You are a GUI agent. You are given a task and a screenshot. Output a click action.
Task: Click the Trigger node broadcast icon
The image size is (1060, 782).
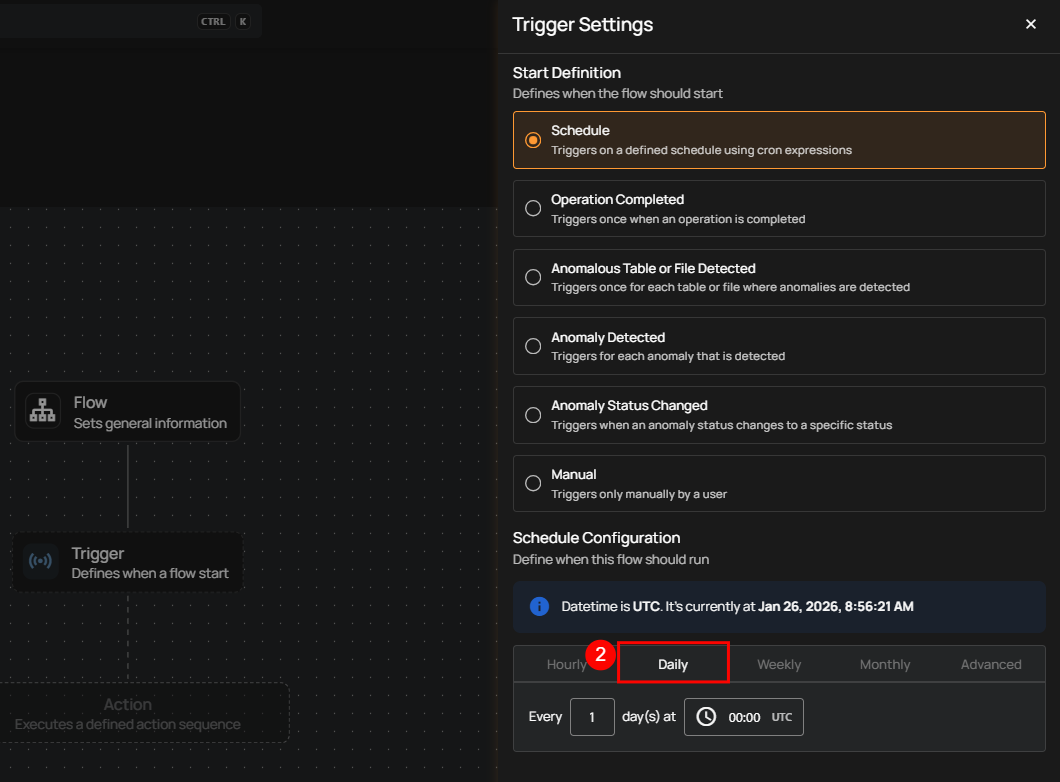(41, 562)
